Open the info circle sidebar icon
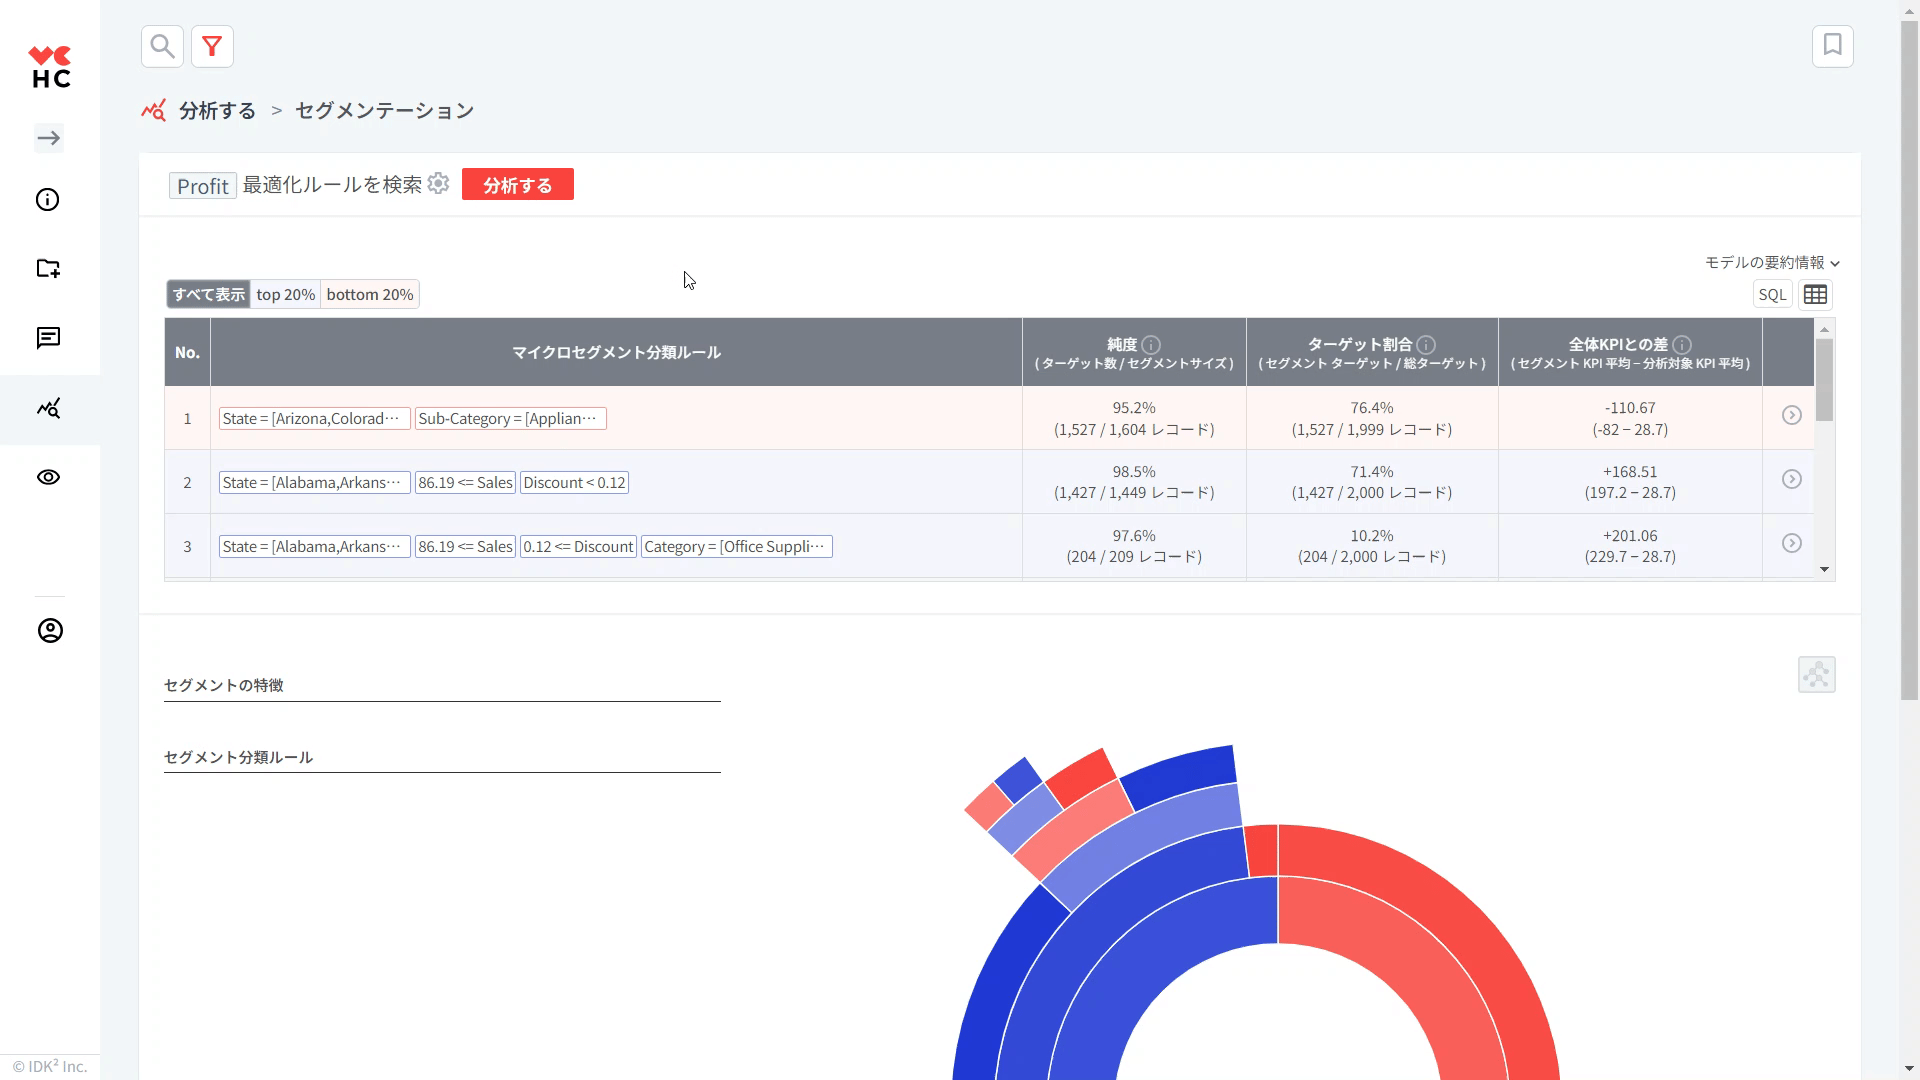Viewport: 1920px width, 1080px height. [x=48, y=200]
